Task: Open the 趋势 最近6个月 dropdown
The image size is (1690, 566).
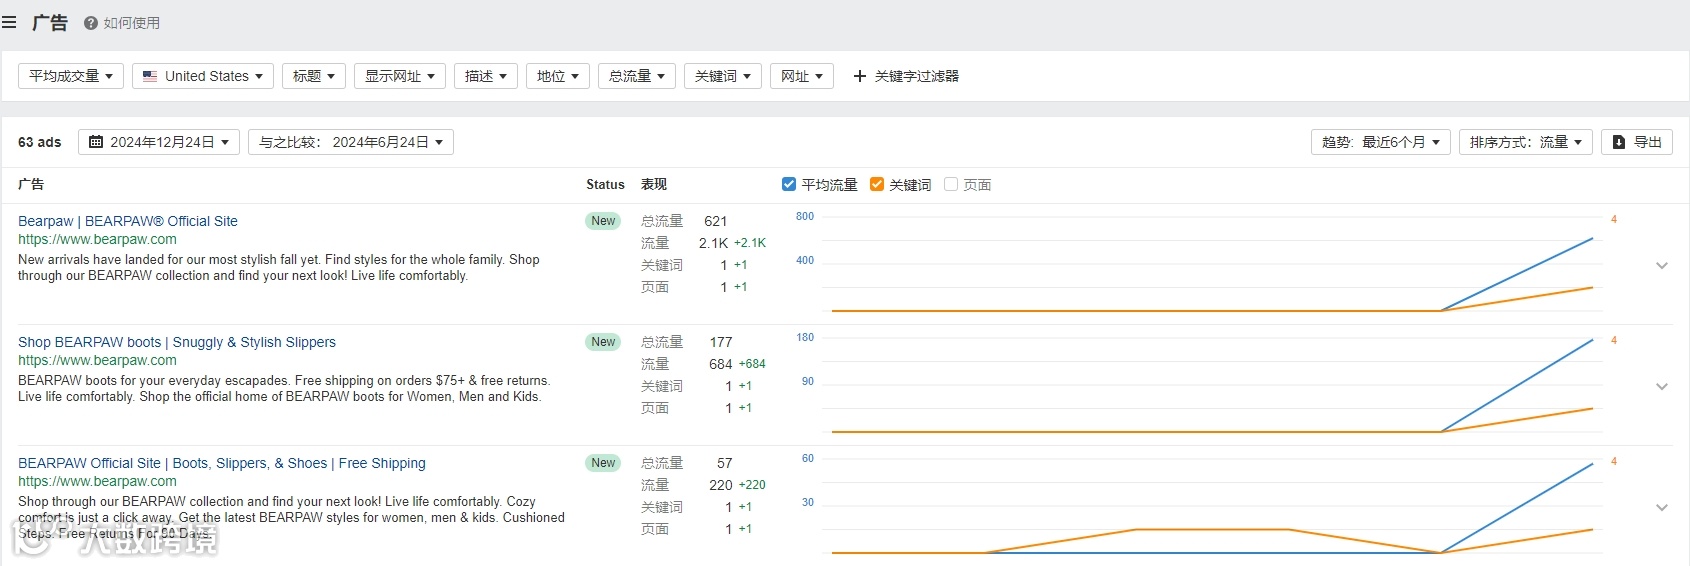Action: tap(1381, 142)
